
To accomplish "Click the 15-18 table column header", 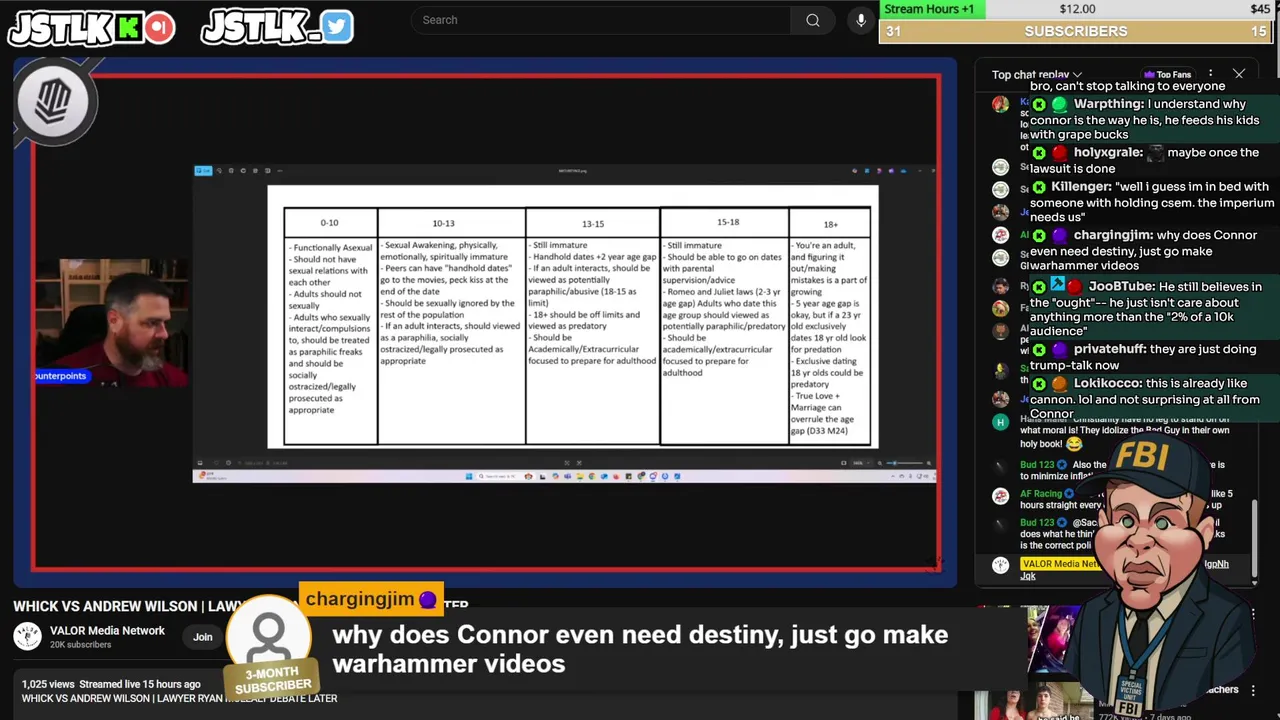I will coord(727,222).
